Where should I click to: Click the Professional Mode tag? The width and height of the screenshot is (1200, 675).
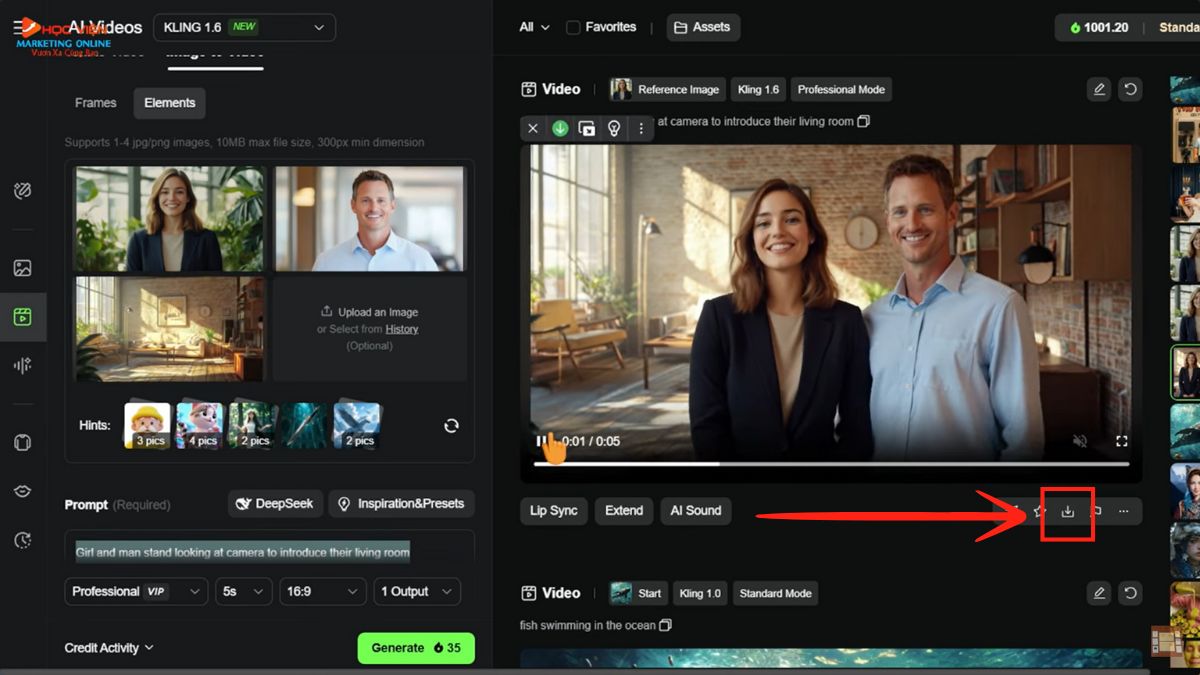point(841,89)
